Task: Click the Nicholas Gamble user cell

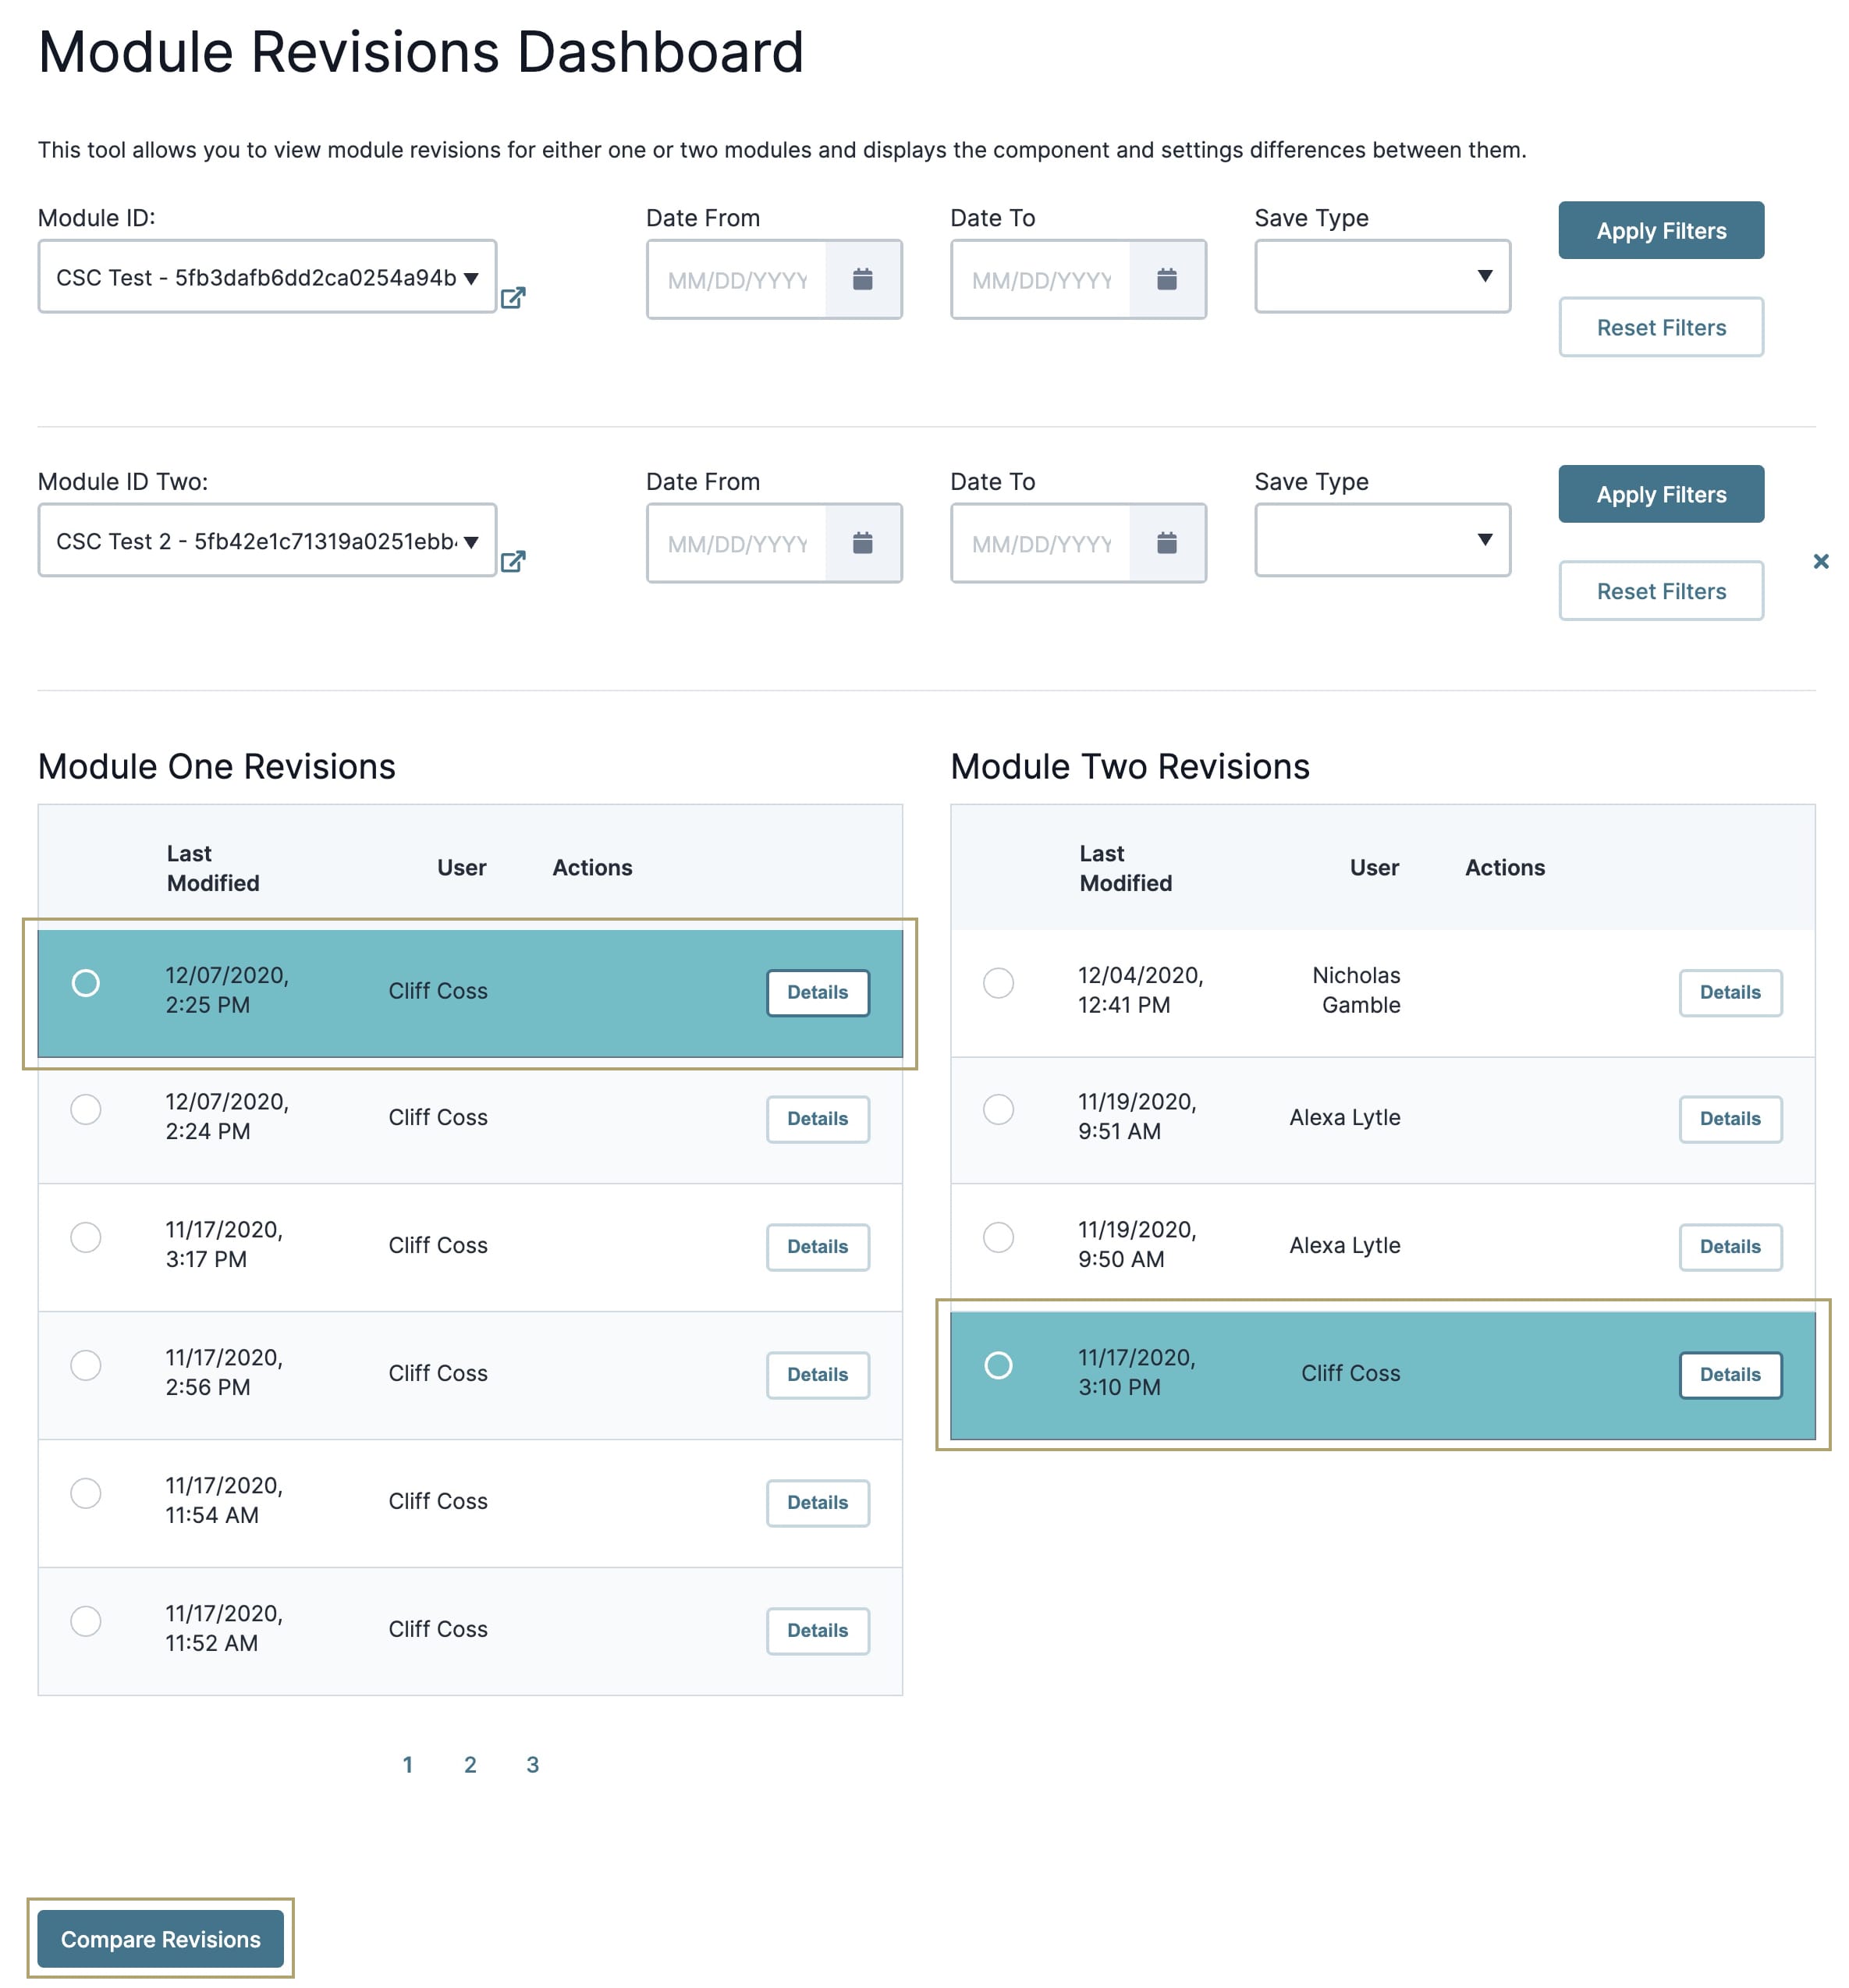Action: click(x=1356, y=990)
